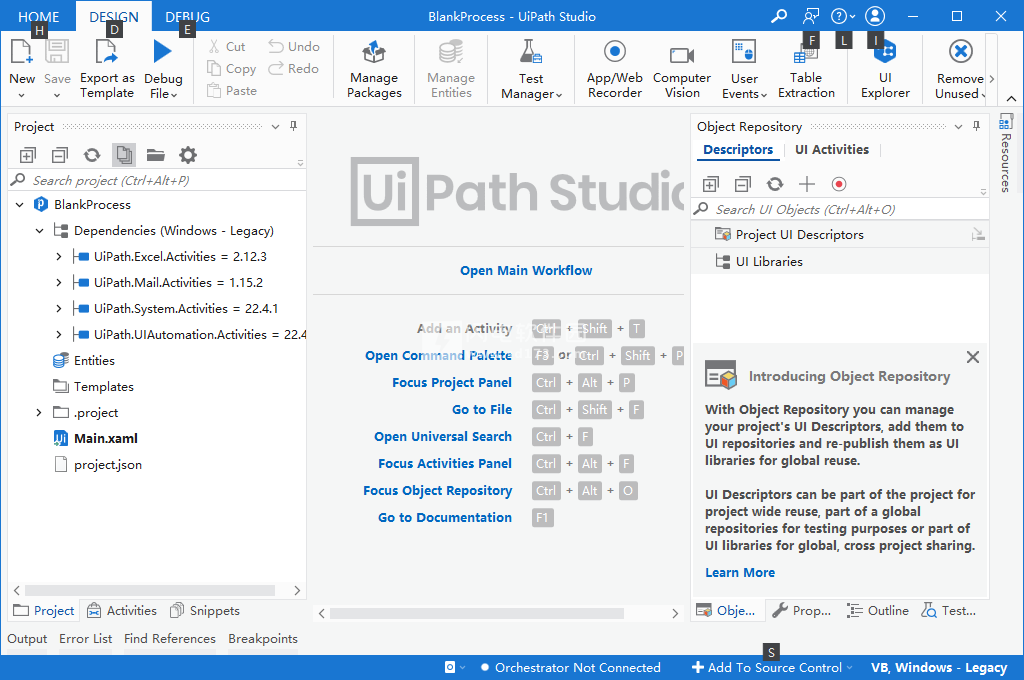Screen dimensions: 1024x680
Task: Refresh the Project panel
Action: 92,155
